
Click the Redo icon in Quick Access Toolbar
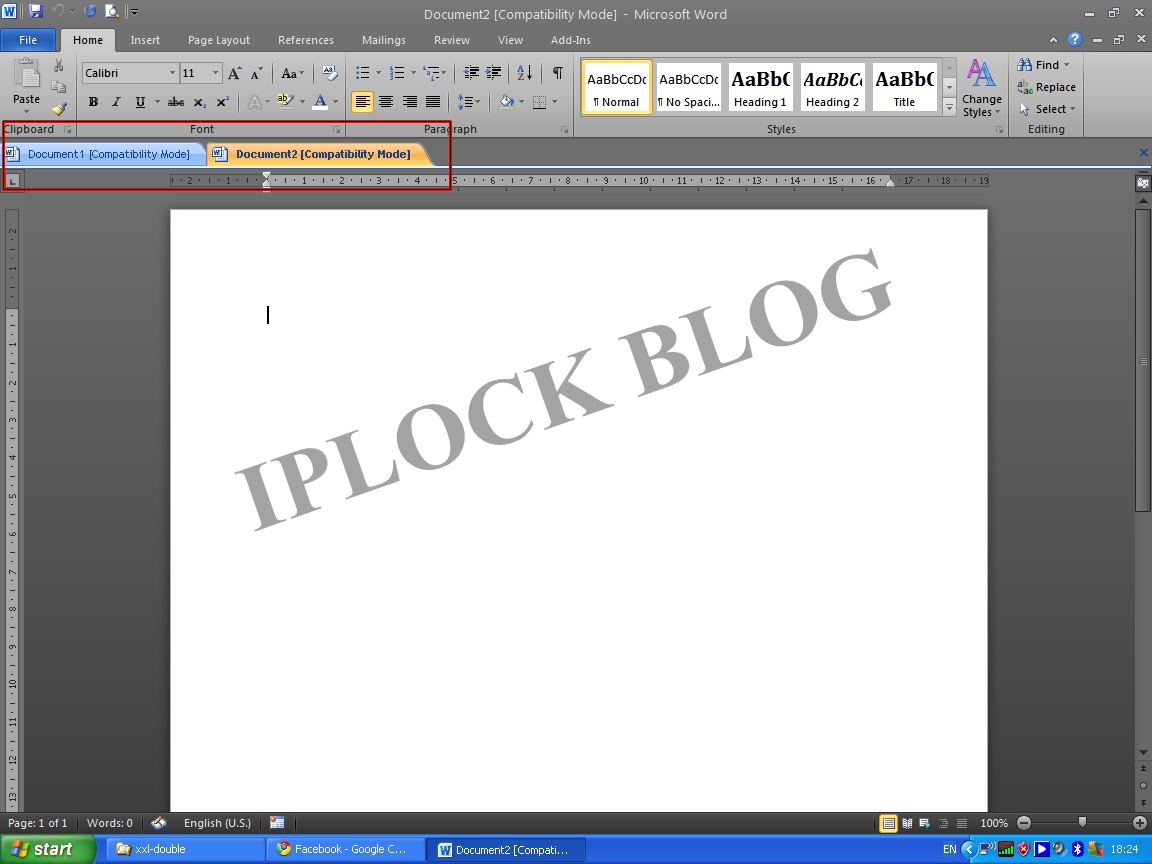click(90, 11)
